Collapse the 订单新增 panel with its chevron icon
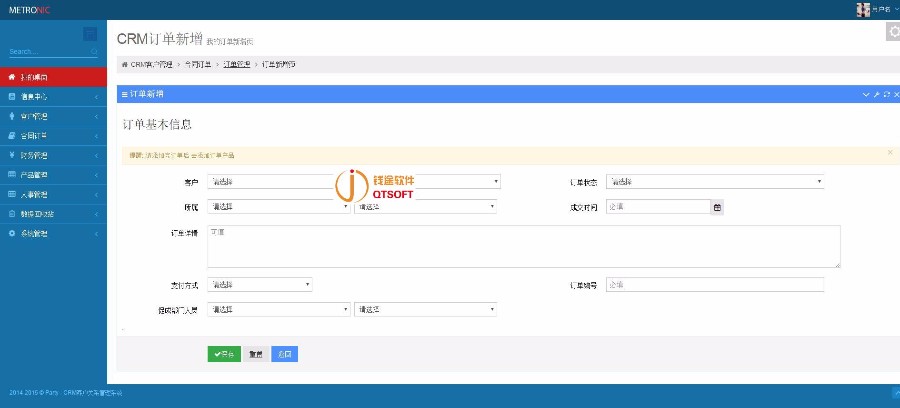The width and height of the screenshot is (900, 408). pyautogui.click(x=866, y=94)
